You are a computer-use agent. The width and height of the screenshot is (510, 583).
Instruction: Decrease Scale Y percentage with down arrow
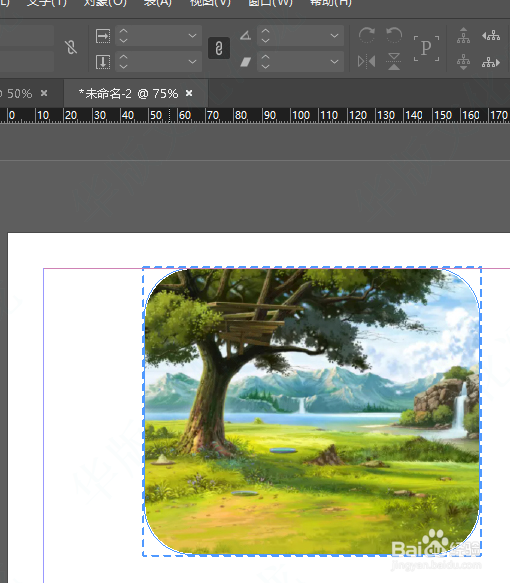pos(123,66)
